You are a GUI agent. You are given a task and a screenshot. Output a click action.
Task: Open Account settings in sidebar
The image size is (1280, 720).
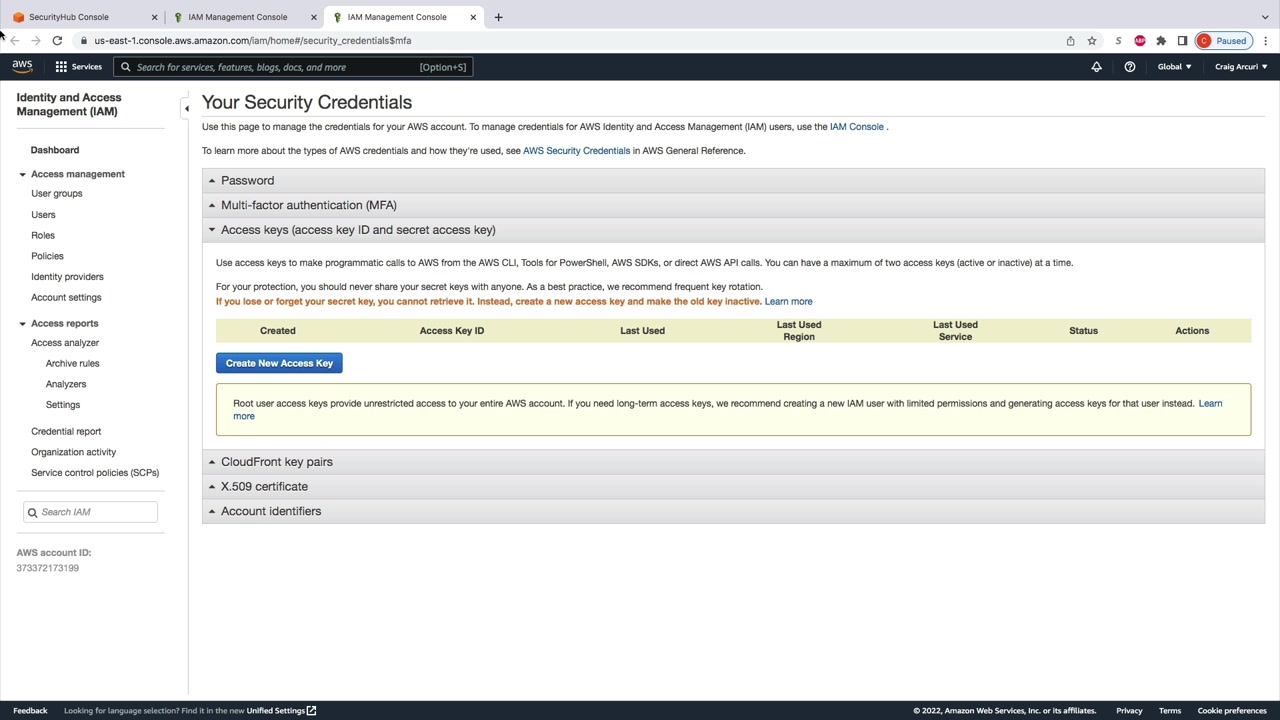pos(66,298)
